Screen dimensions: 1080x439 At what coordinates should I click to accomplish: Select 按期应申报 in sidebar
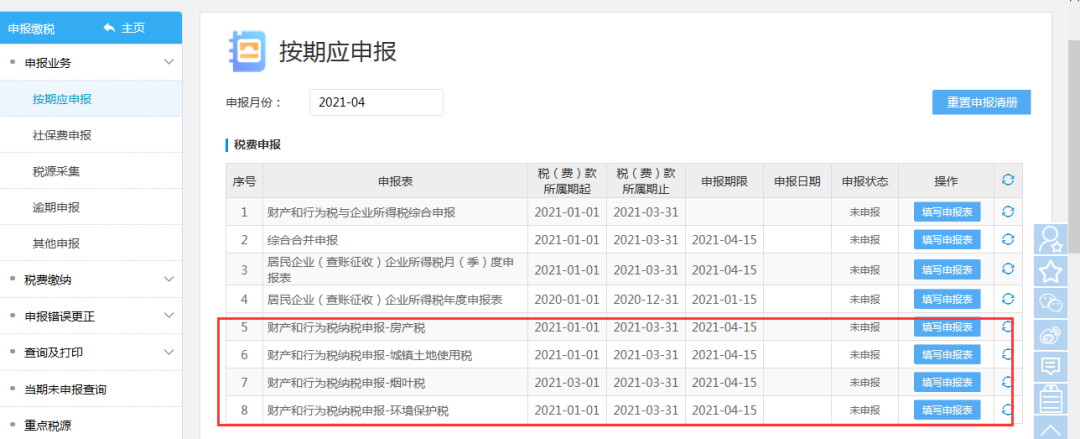pos(91,99)
